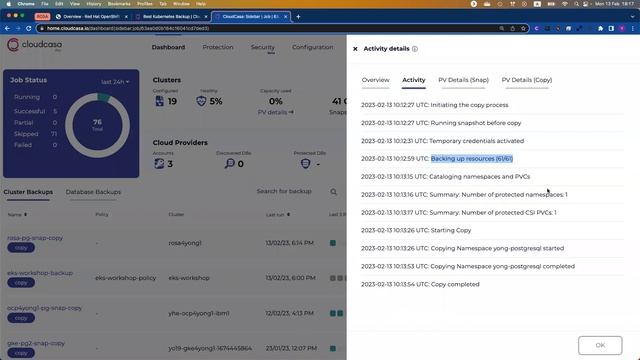The width and height of the screenshot is (640, 360).
Task: Sort backups by Last run column
Action: (278, 215)
